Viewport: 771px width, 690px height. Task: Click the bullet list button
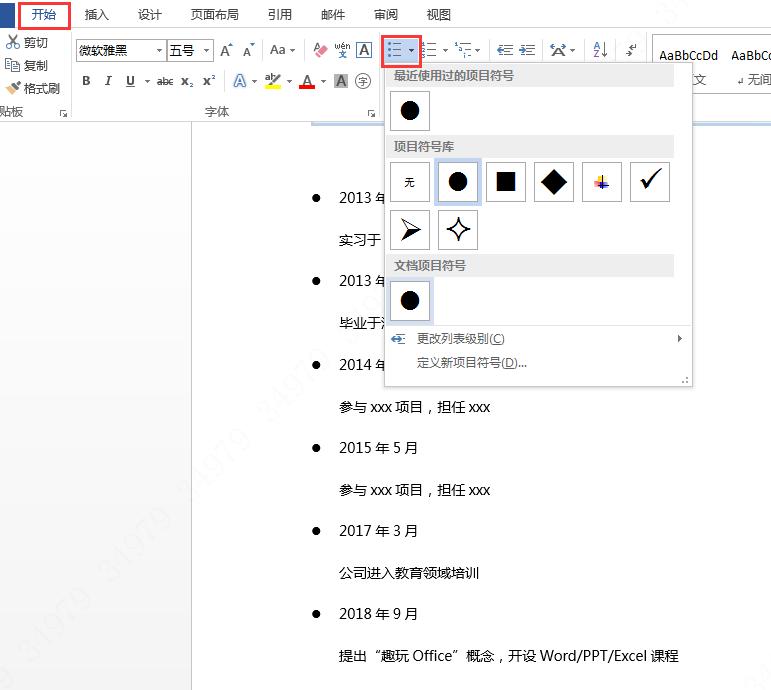[395, 50]
